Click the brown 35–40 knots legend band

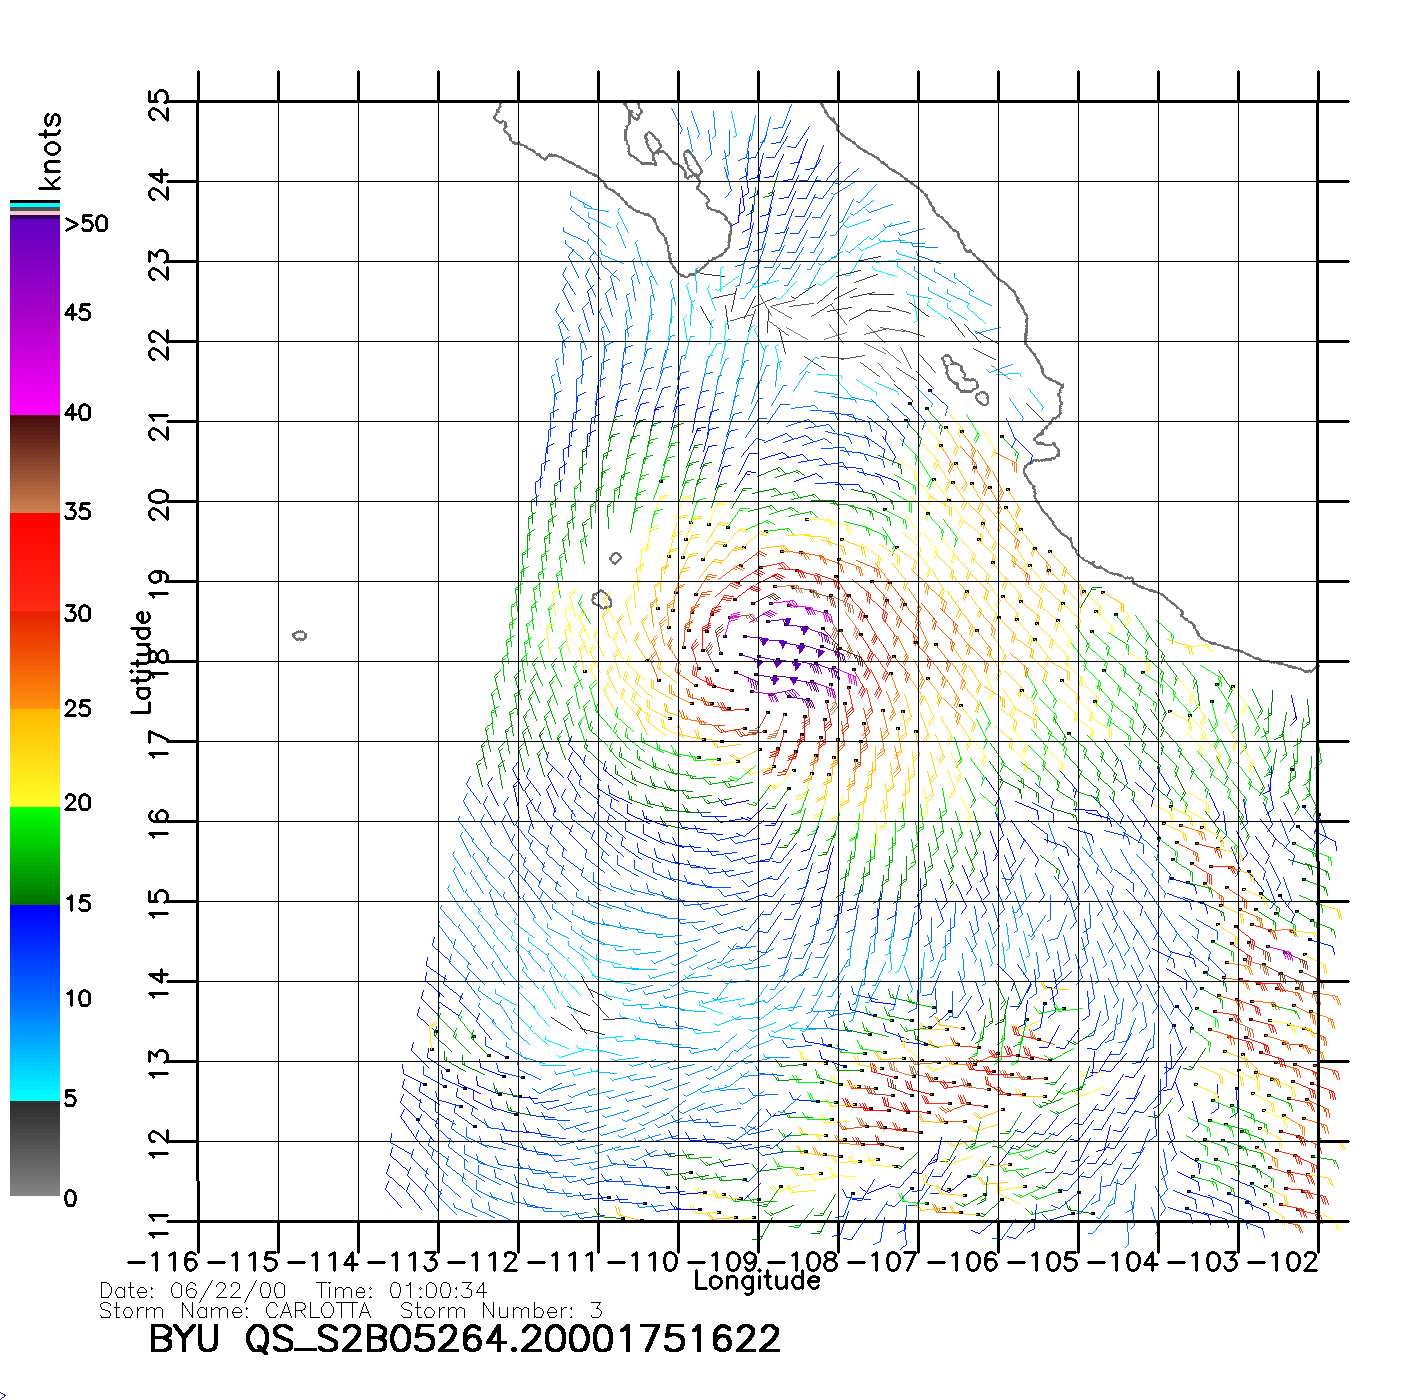point(34,465)
